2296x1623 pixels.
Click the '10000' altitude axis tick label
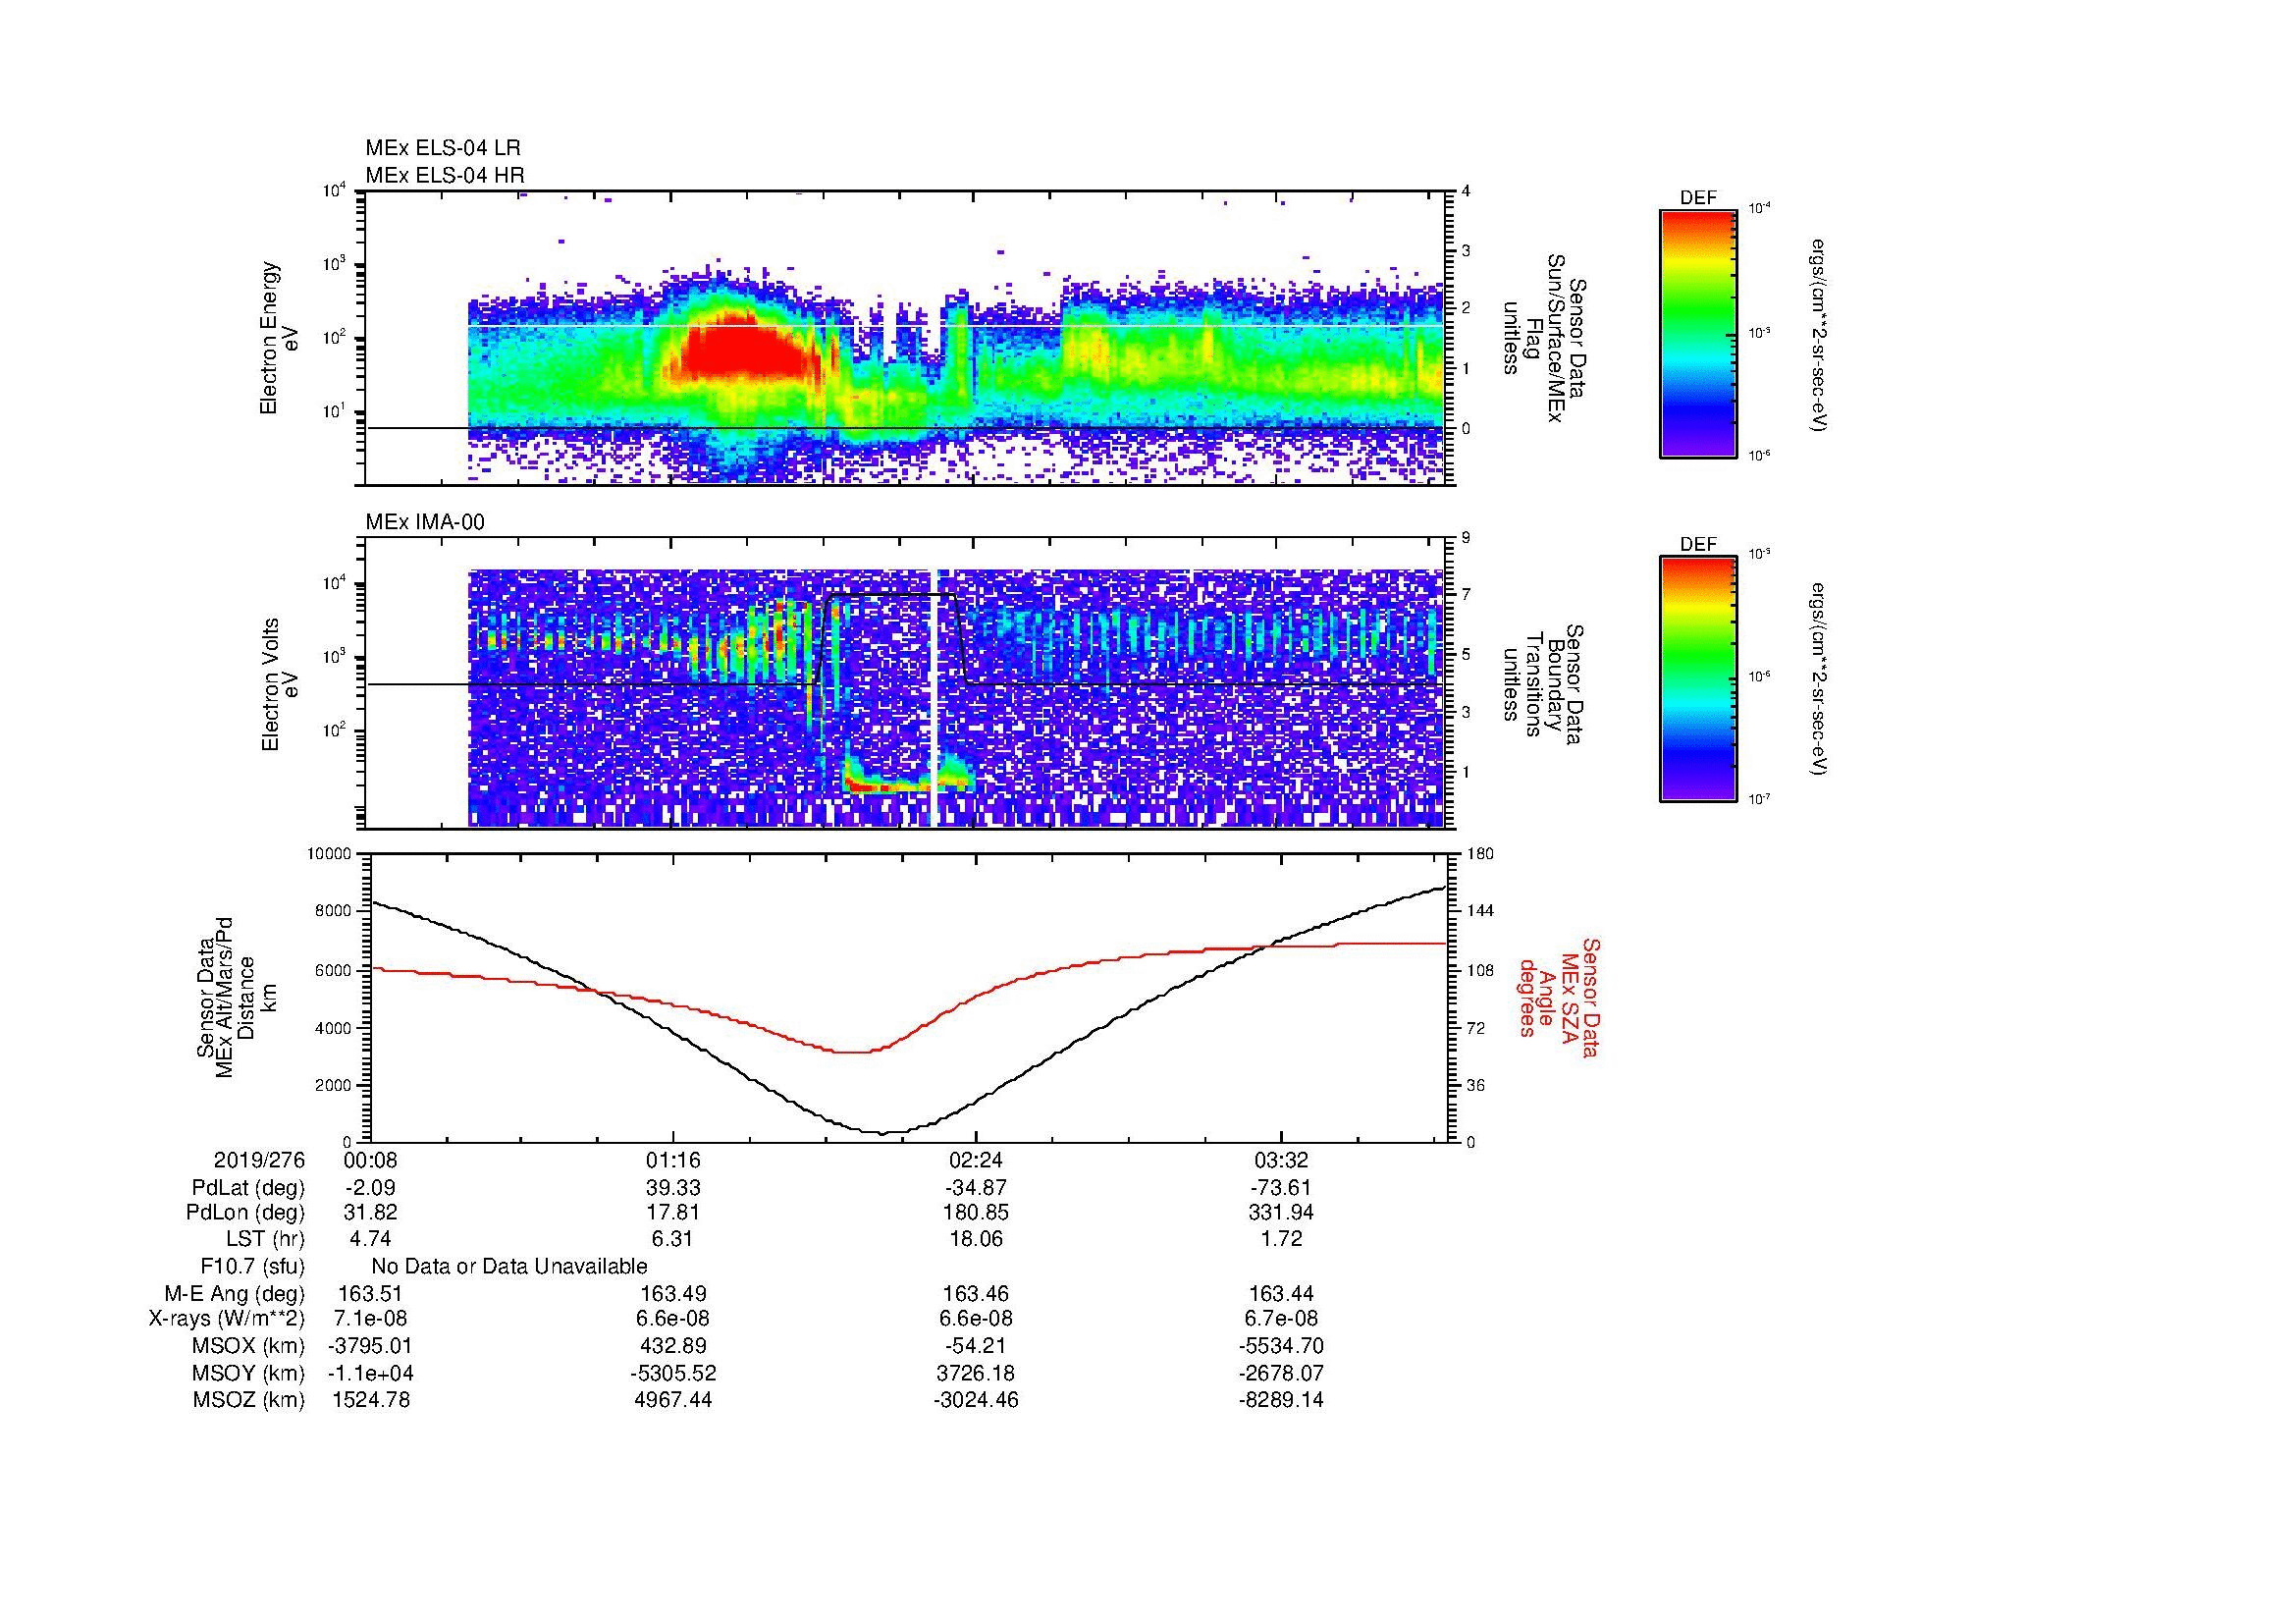[329, 854]
